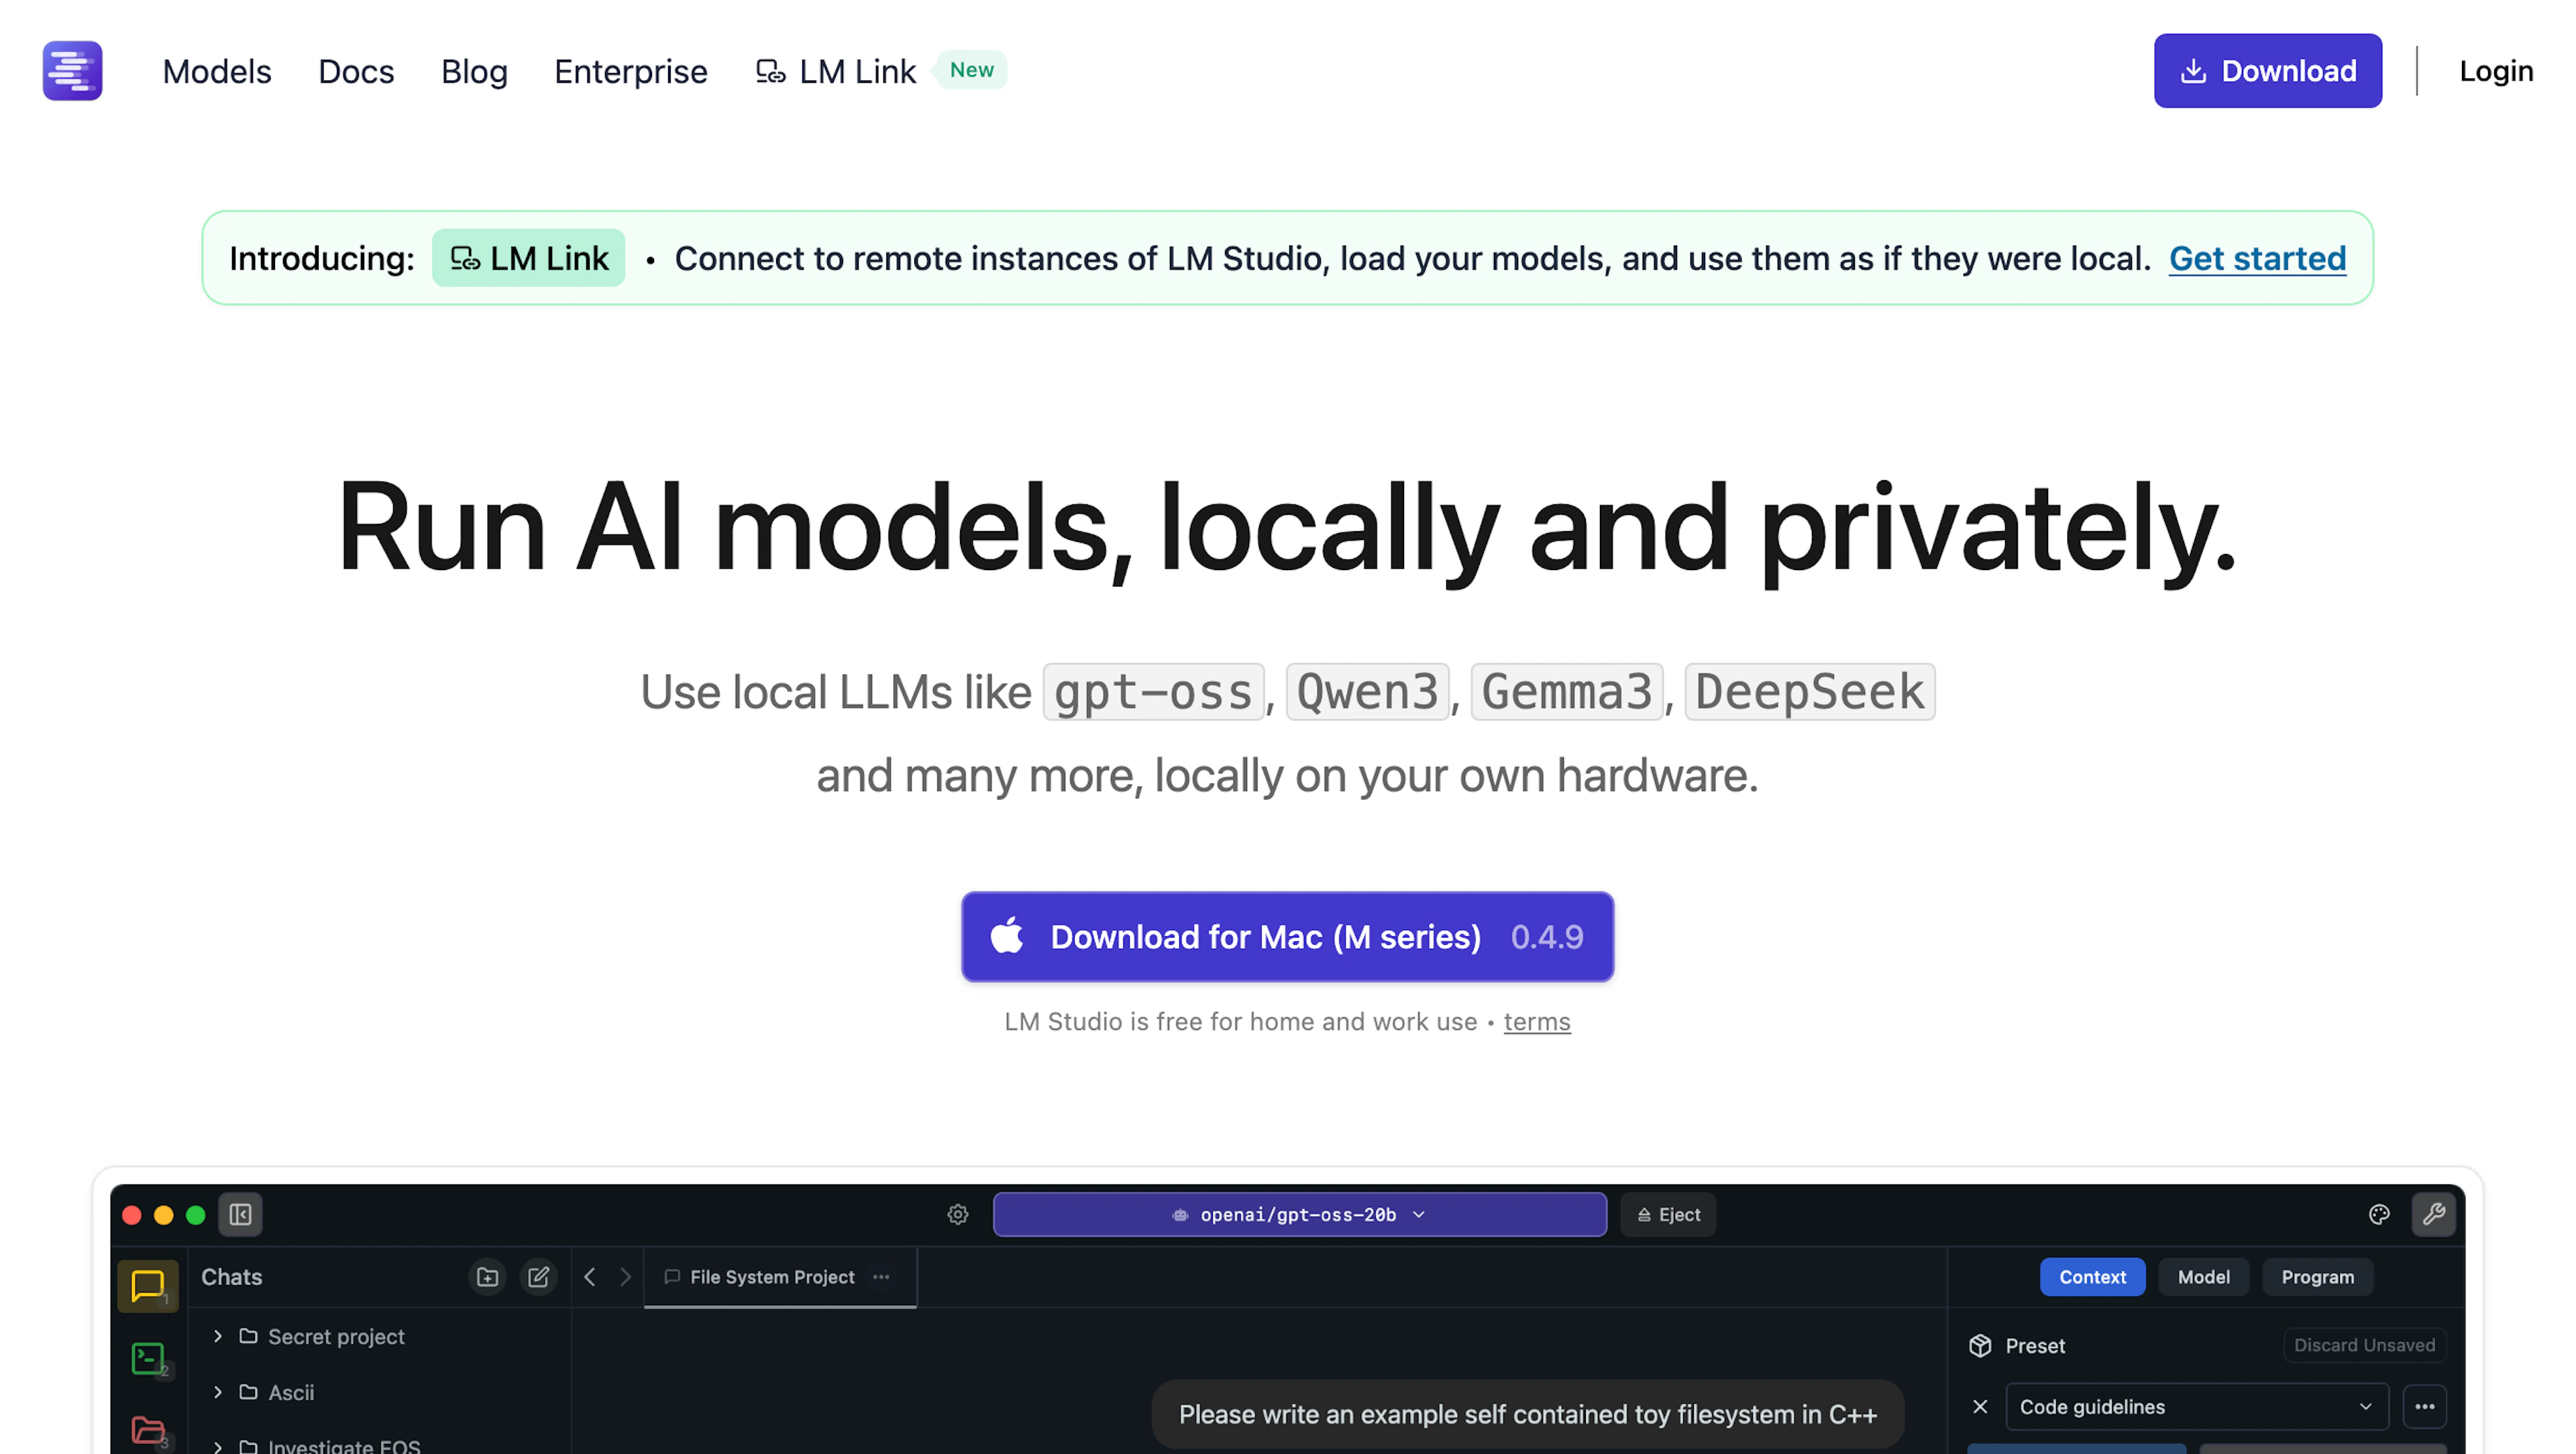Expand the Secret project chat folder

(217, 1336)
